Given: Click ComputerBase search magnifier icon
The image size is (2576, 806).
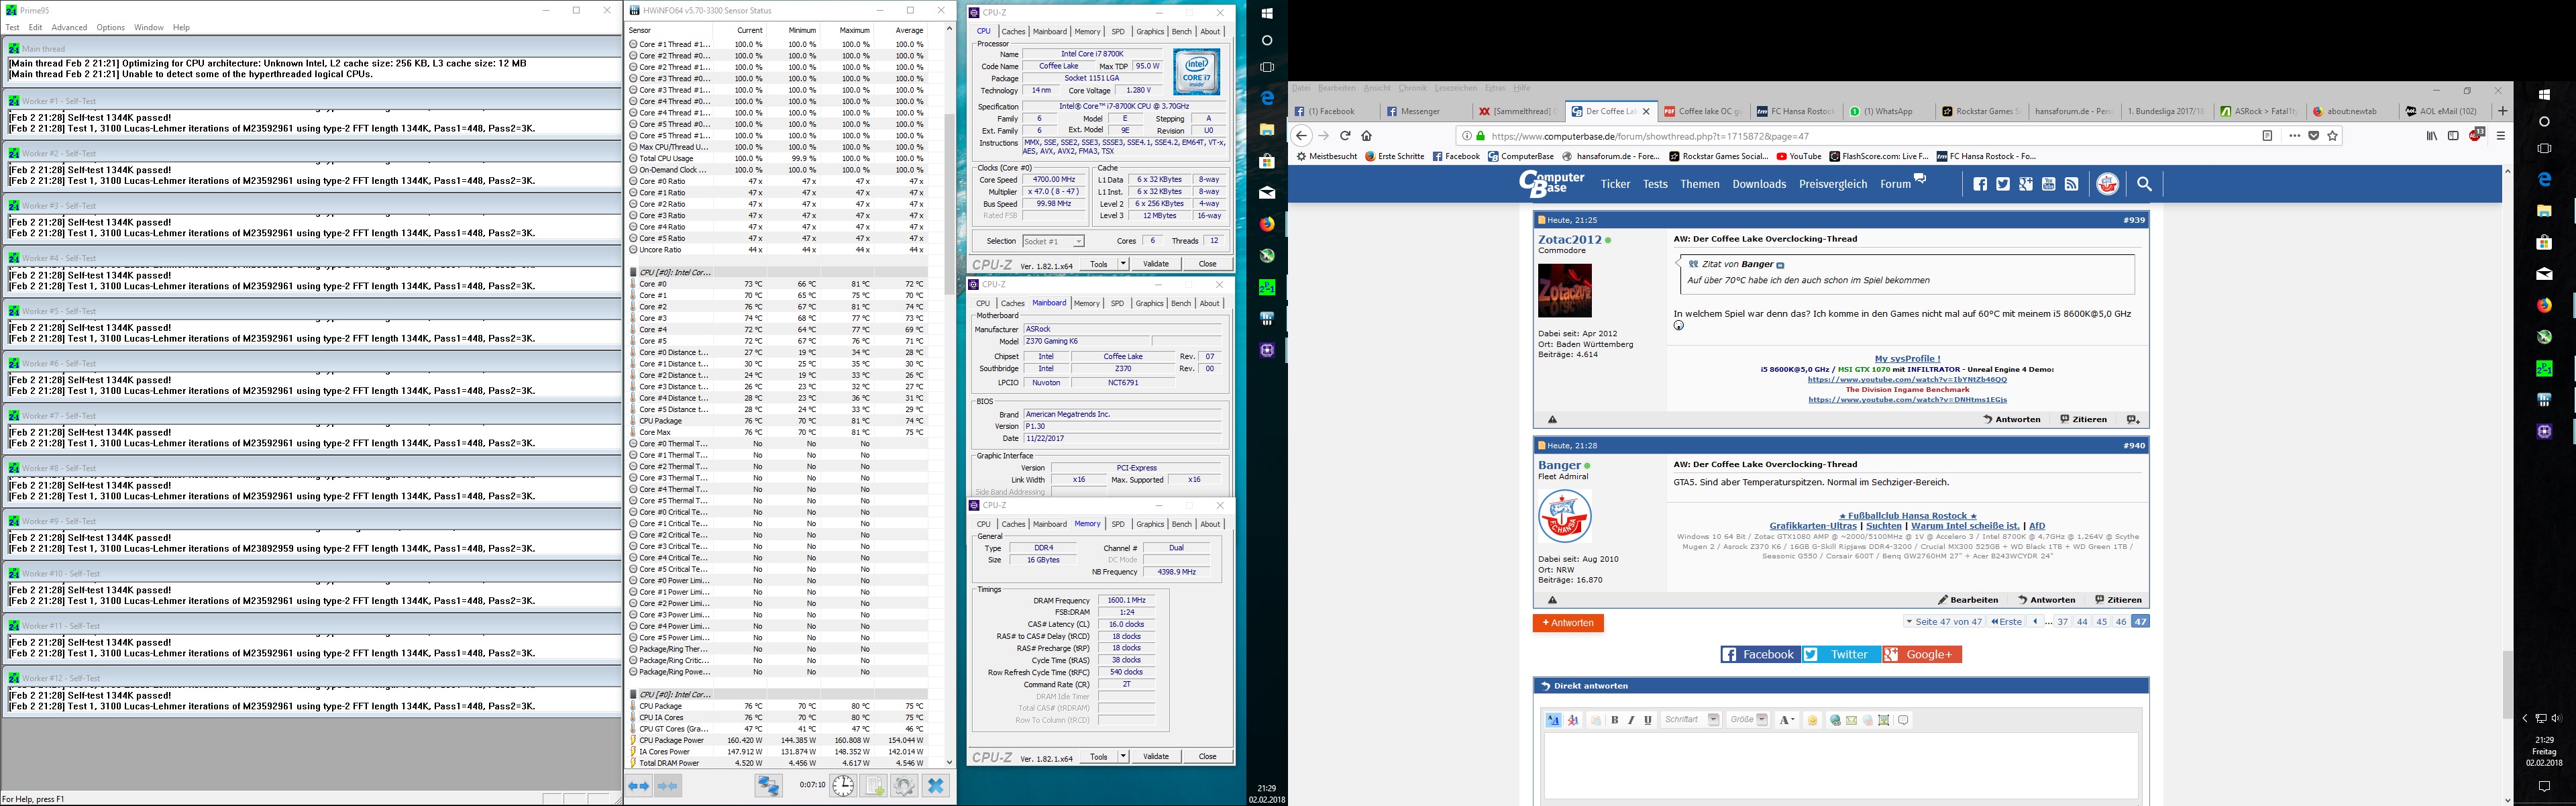Looking at the screenshot, I should (x=2144, y=184).
